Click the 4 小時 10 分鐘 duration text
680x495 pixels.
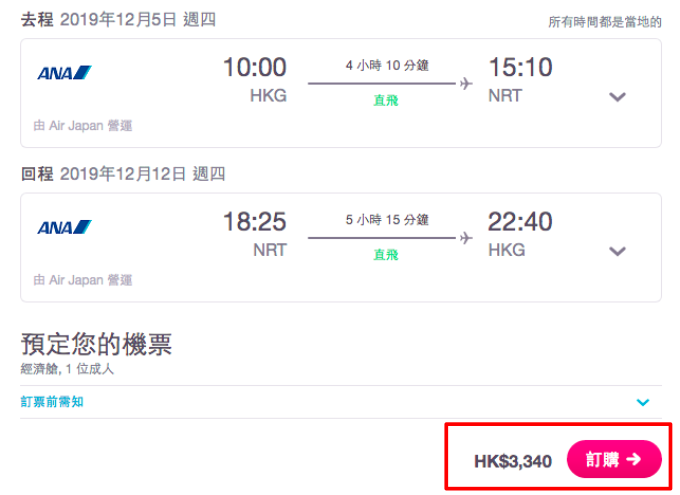point(387,66)
